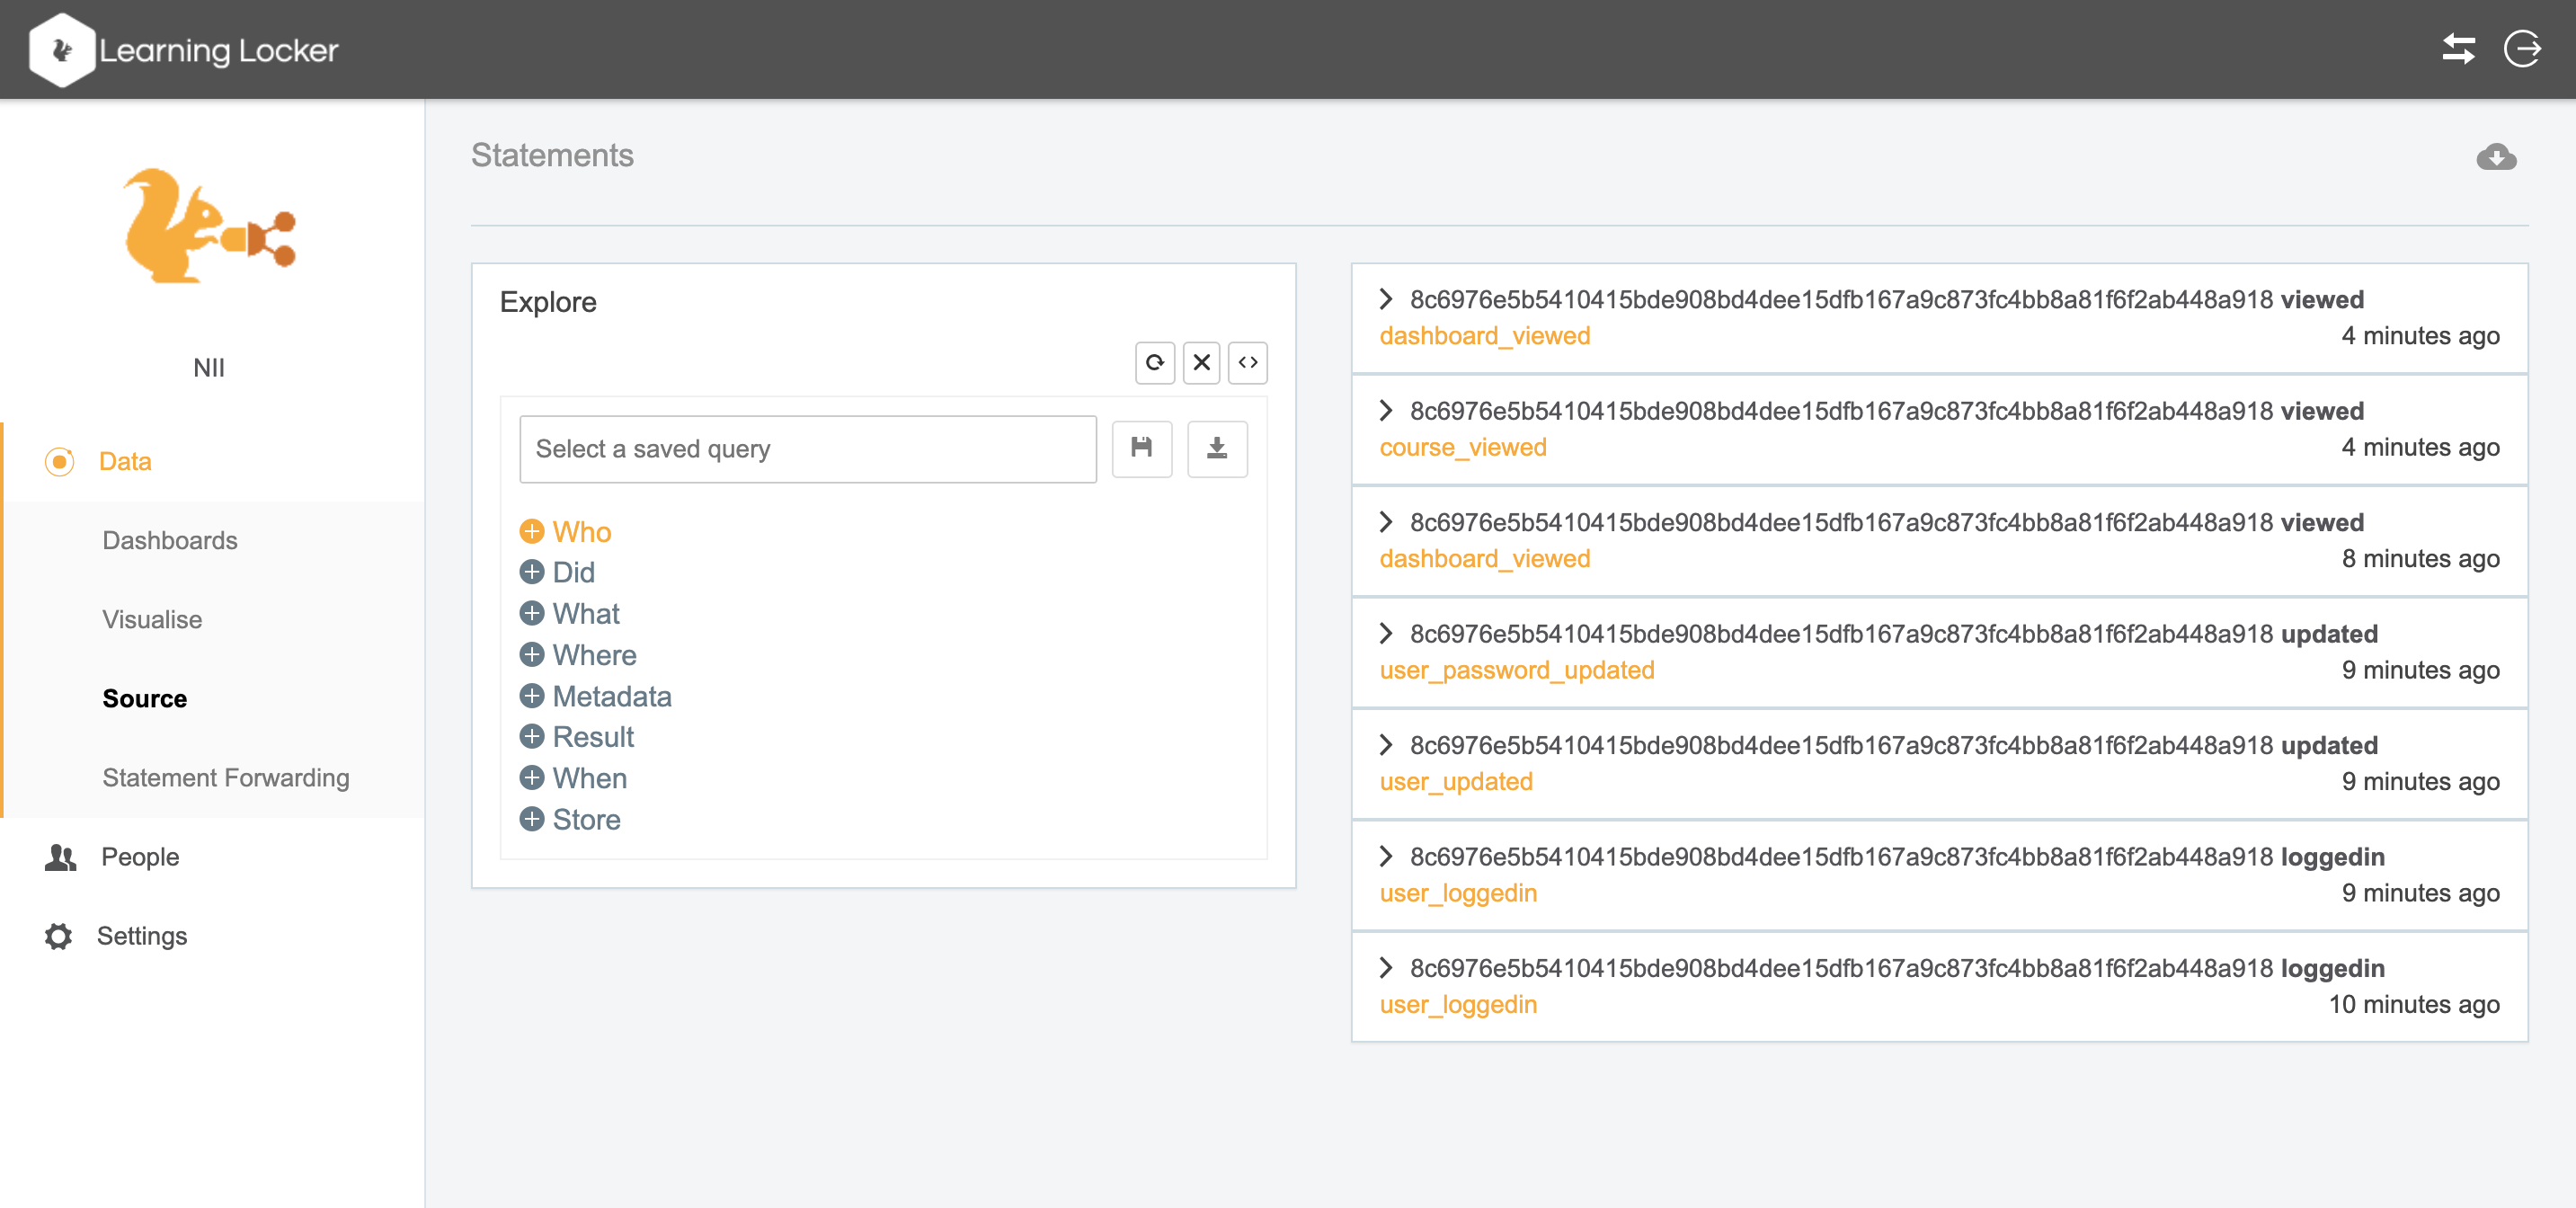Expand the Did query section
Image resolution: width=2576 pixels, height=1208 pixels.
pyautogui.click(x=532, y=572)
